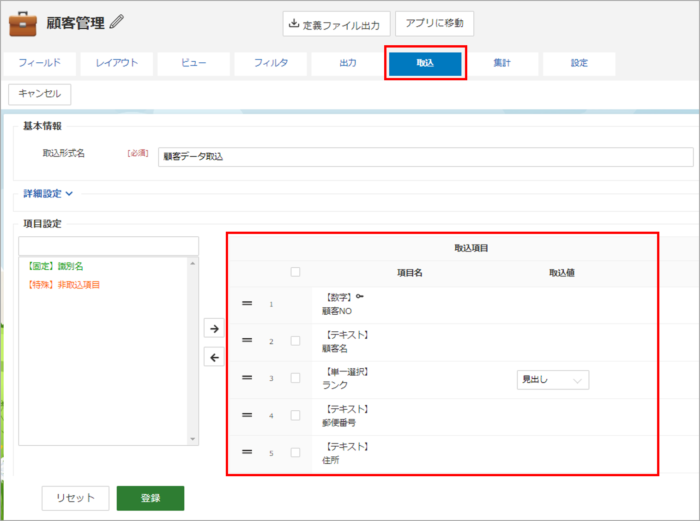Click the アプリに移動 button

coord(434,24)
